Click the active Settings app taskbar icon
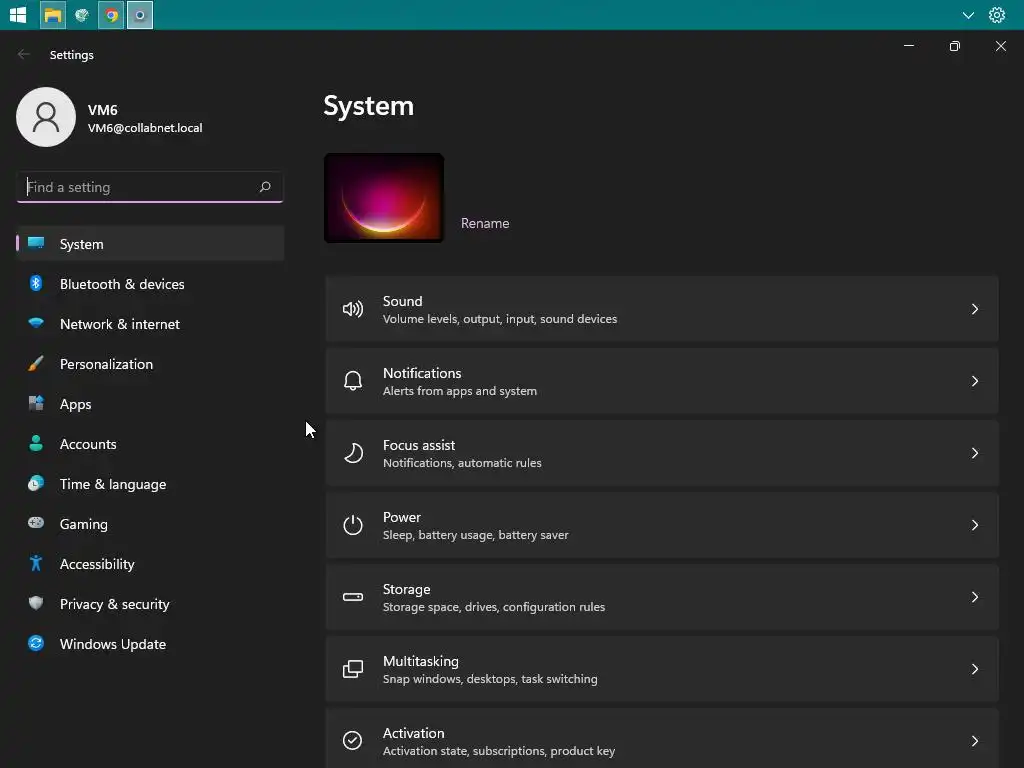 pyautogui.click(x=140, y=14)
